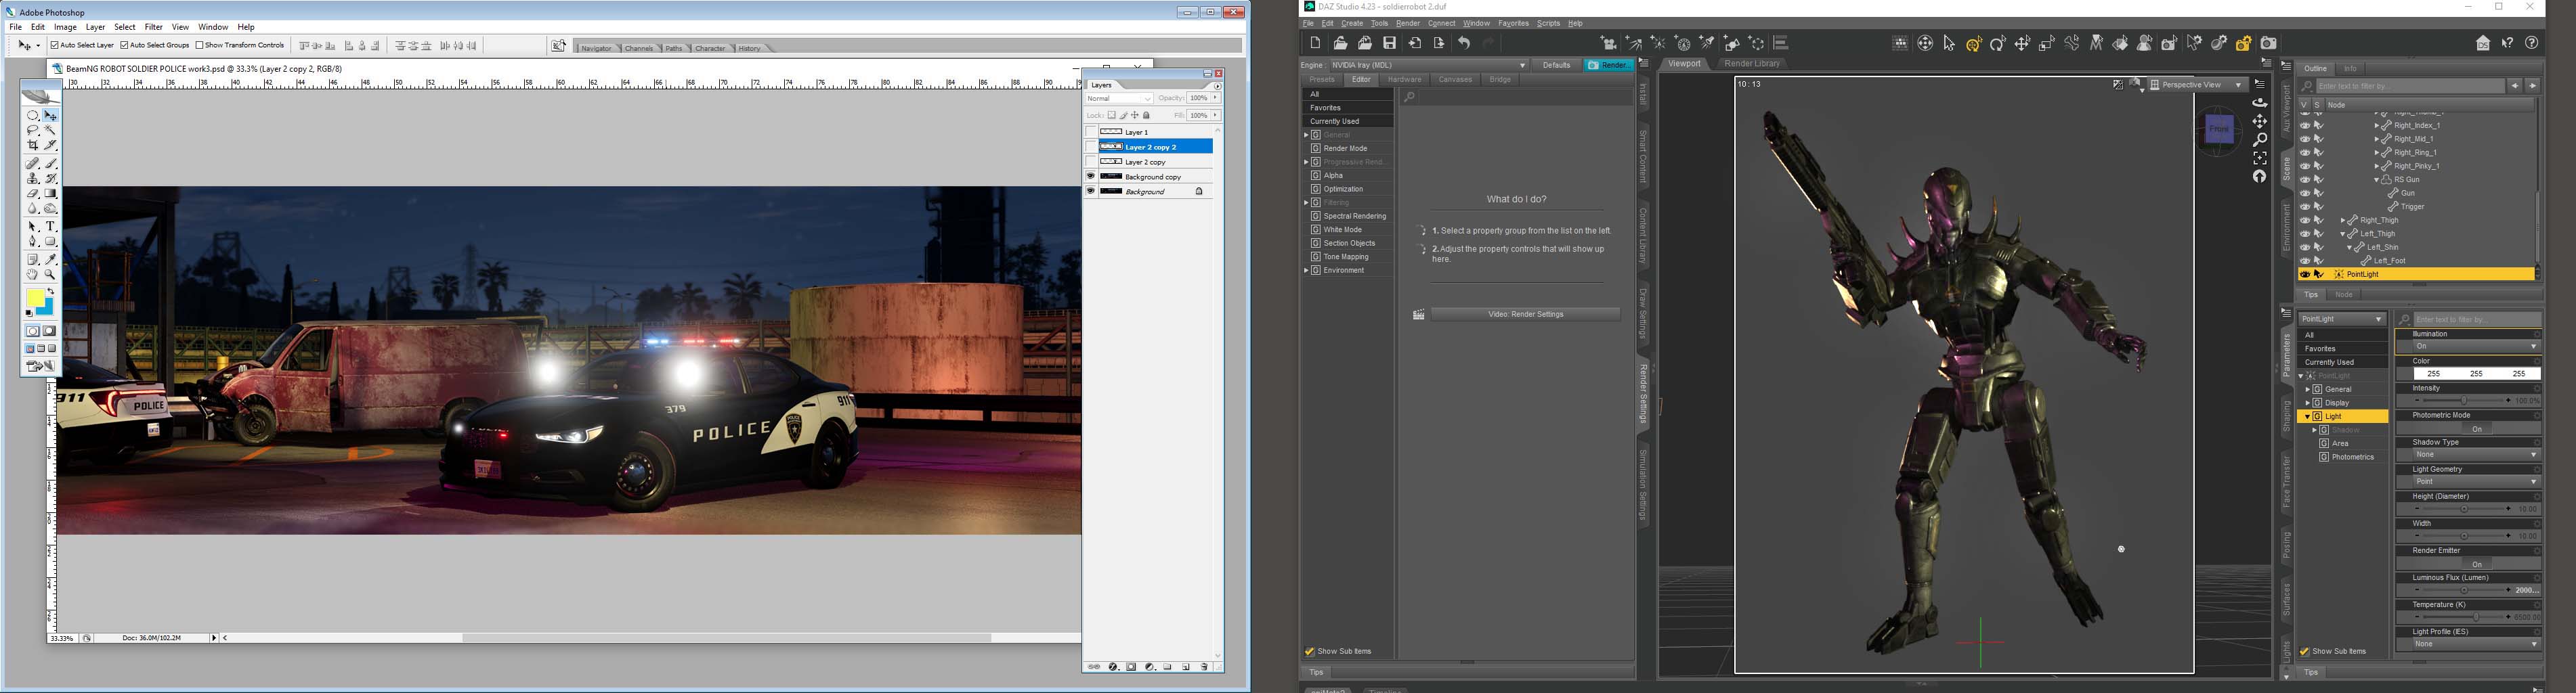This screenshot has height=693, width=2576.
Task: Click the Render button
Action: coord(1609,65)
